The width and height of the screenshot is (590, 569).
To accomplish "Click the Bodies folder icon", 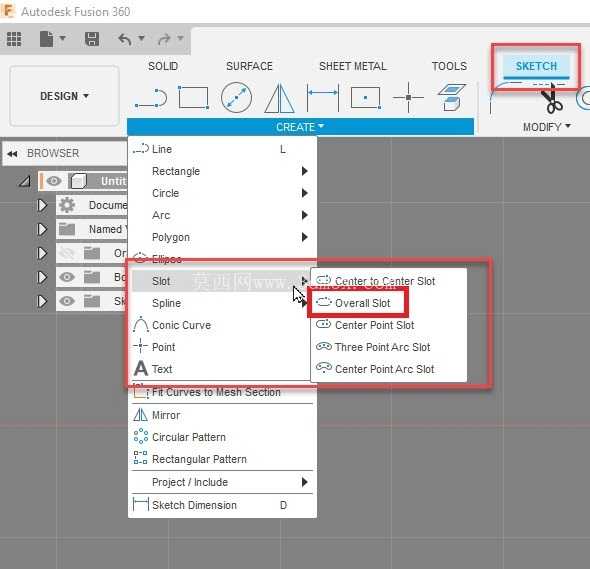I will (x=92, y=277).
